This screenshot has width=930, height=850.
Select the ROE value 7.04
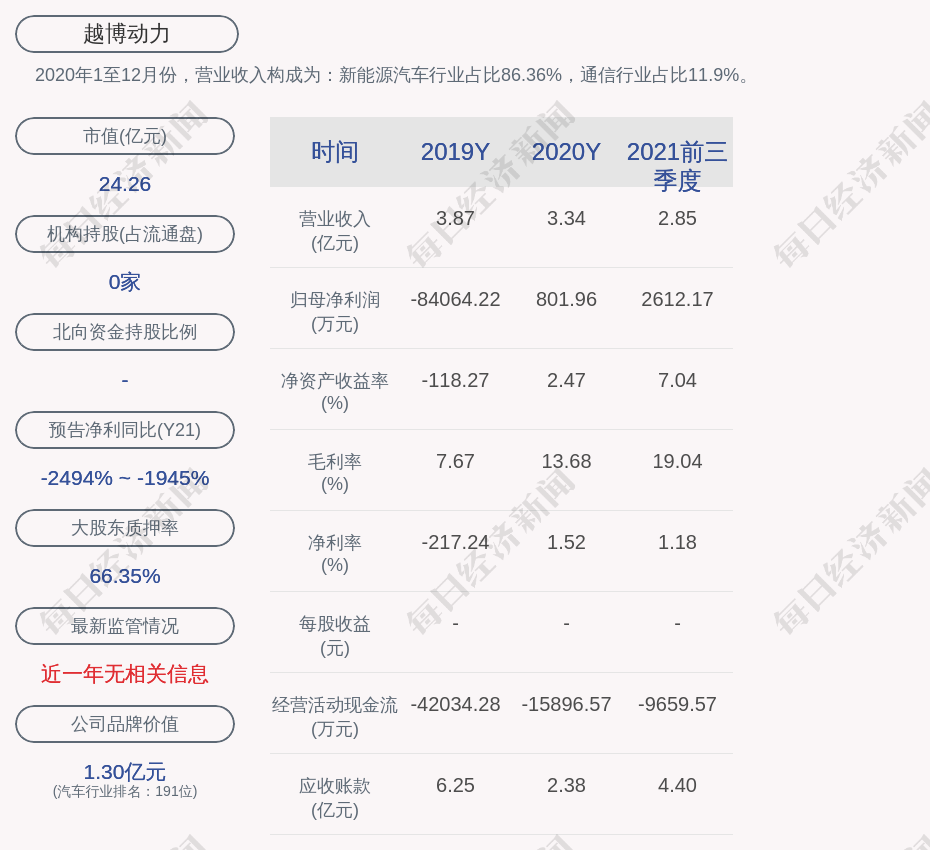pos(677,380)
